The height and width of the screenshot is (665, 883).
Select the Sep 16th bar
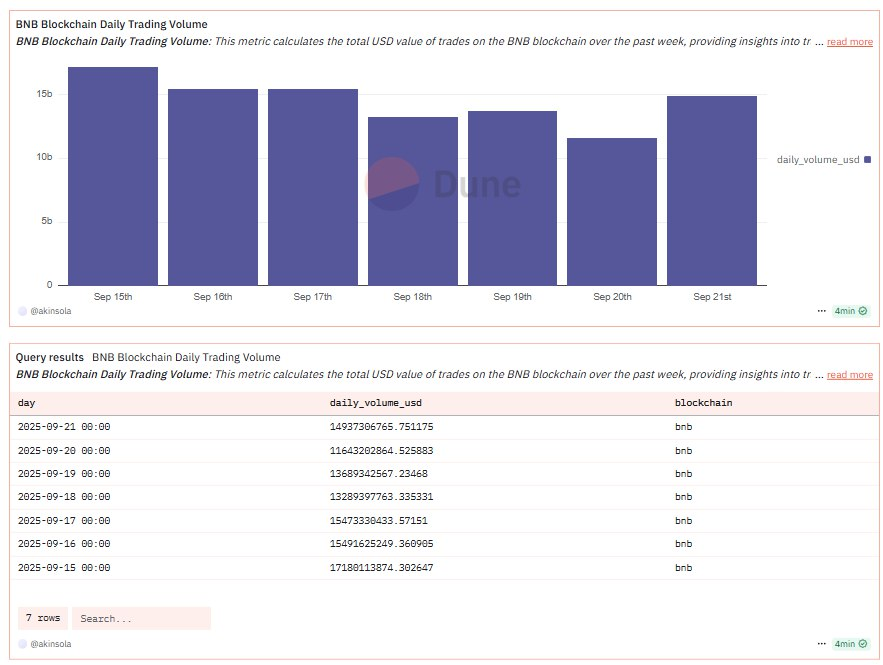[x=213, y=187]
